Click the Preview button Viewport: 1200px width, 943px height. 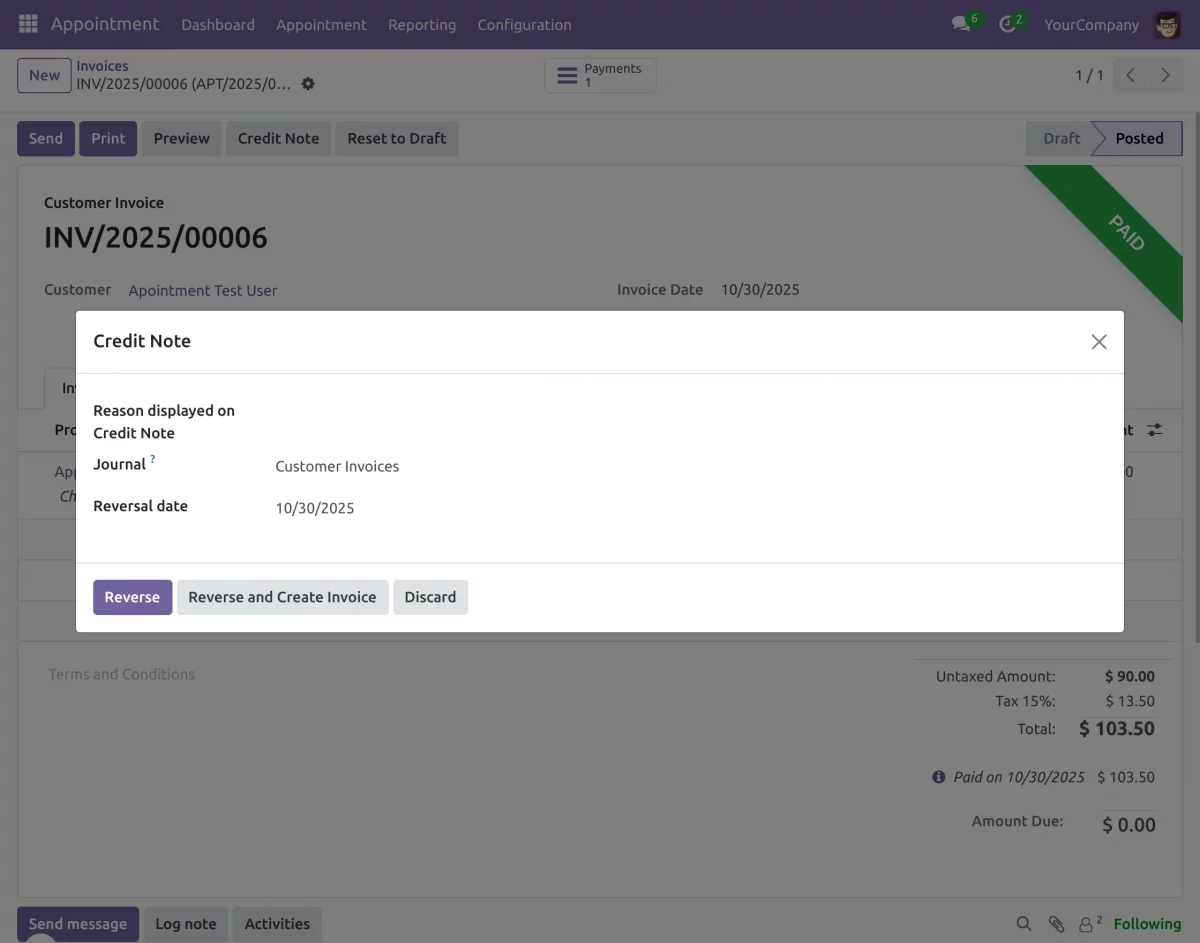[x=181, y=138]
